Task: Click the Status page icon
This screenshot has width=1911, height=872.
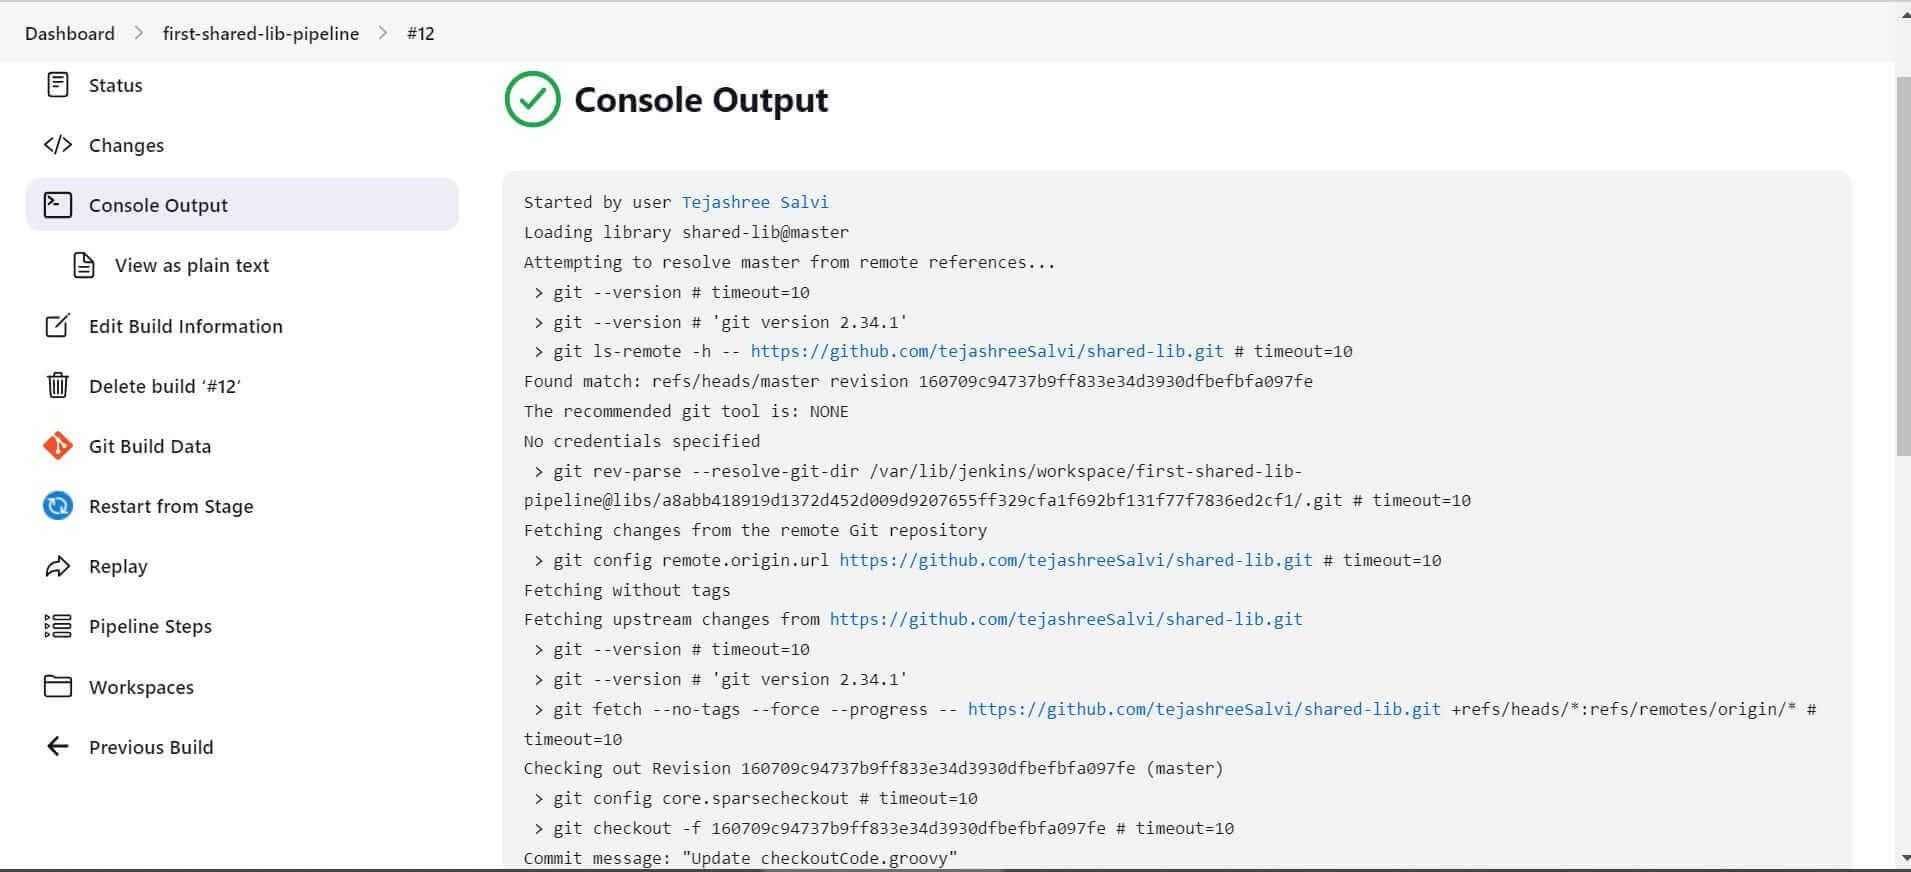Action: pyautogui.click(x=58, y=85)
